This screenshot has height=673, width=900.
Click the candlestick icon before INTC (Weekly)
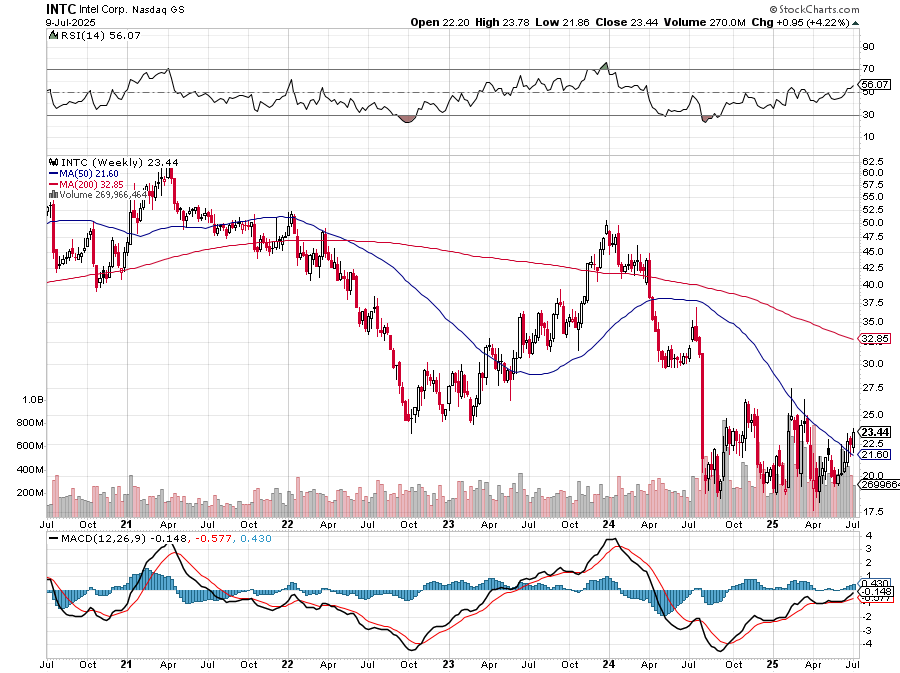tap(53, 162)
